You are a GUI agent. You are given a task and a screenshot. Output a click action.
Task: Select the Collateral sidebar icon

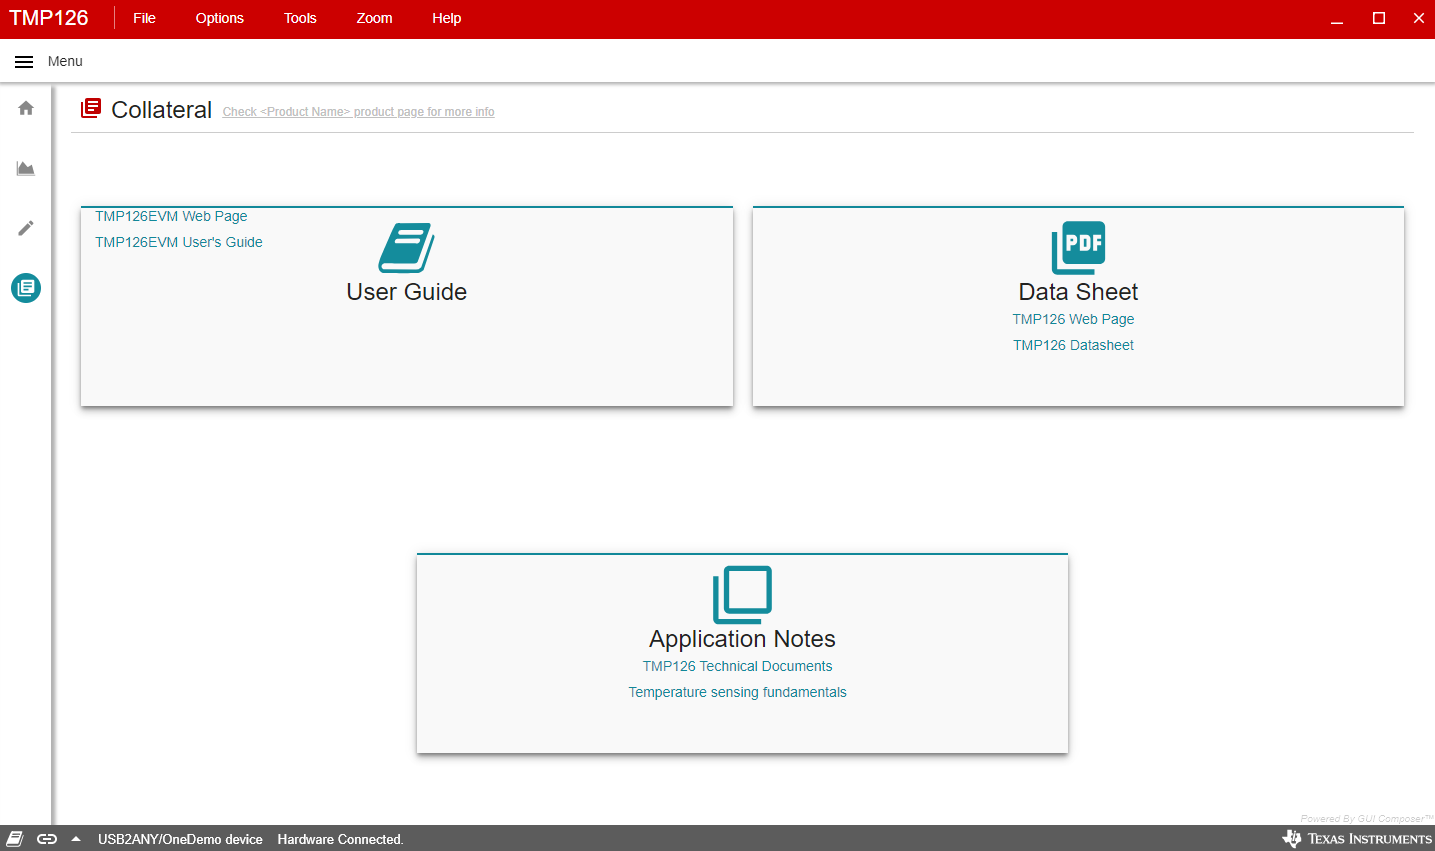[x=26, y=288]
